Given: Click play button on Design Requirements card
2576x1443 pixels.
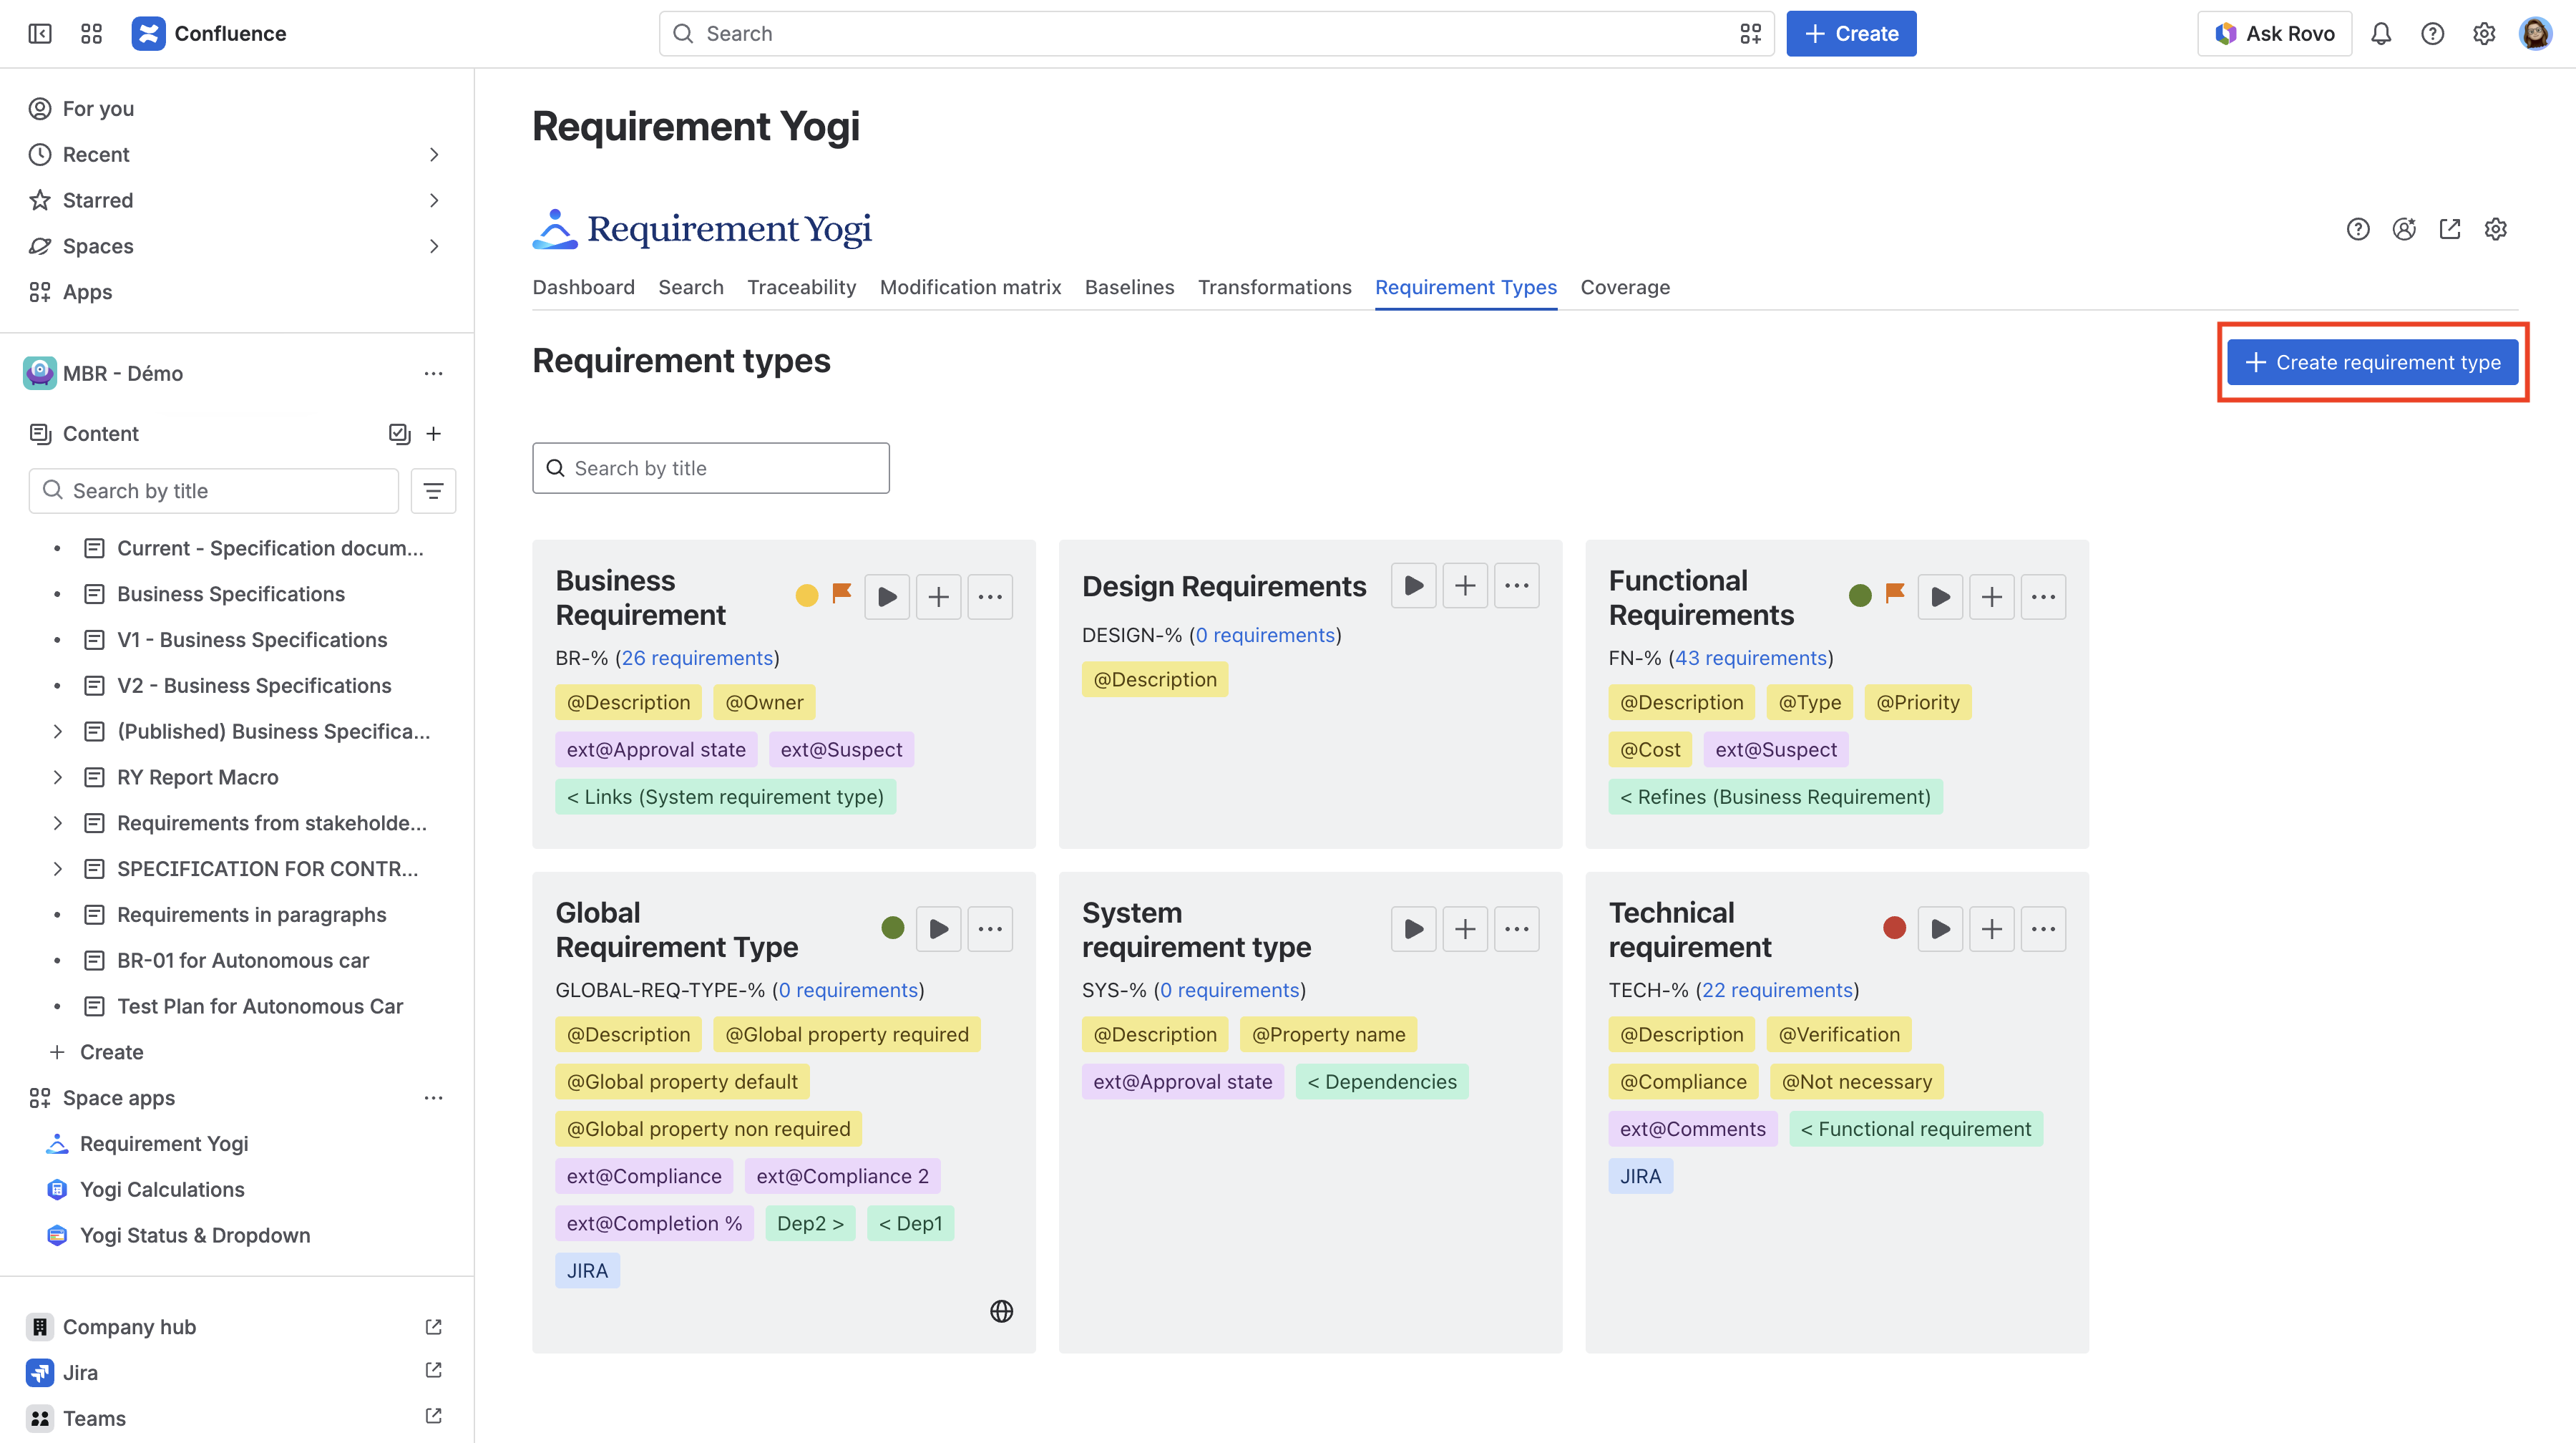Looking at the screenshot, I should tap(1414, 586).
